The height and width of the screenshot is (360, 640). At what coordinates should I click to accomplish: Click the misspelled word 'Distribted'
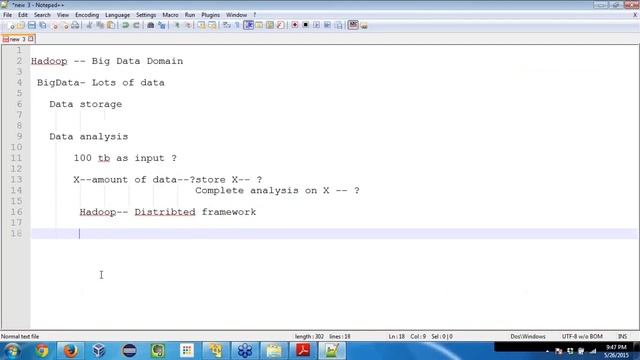point(165,212)
